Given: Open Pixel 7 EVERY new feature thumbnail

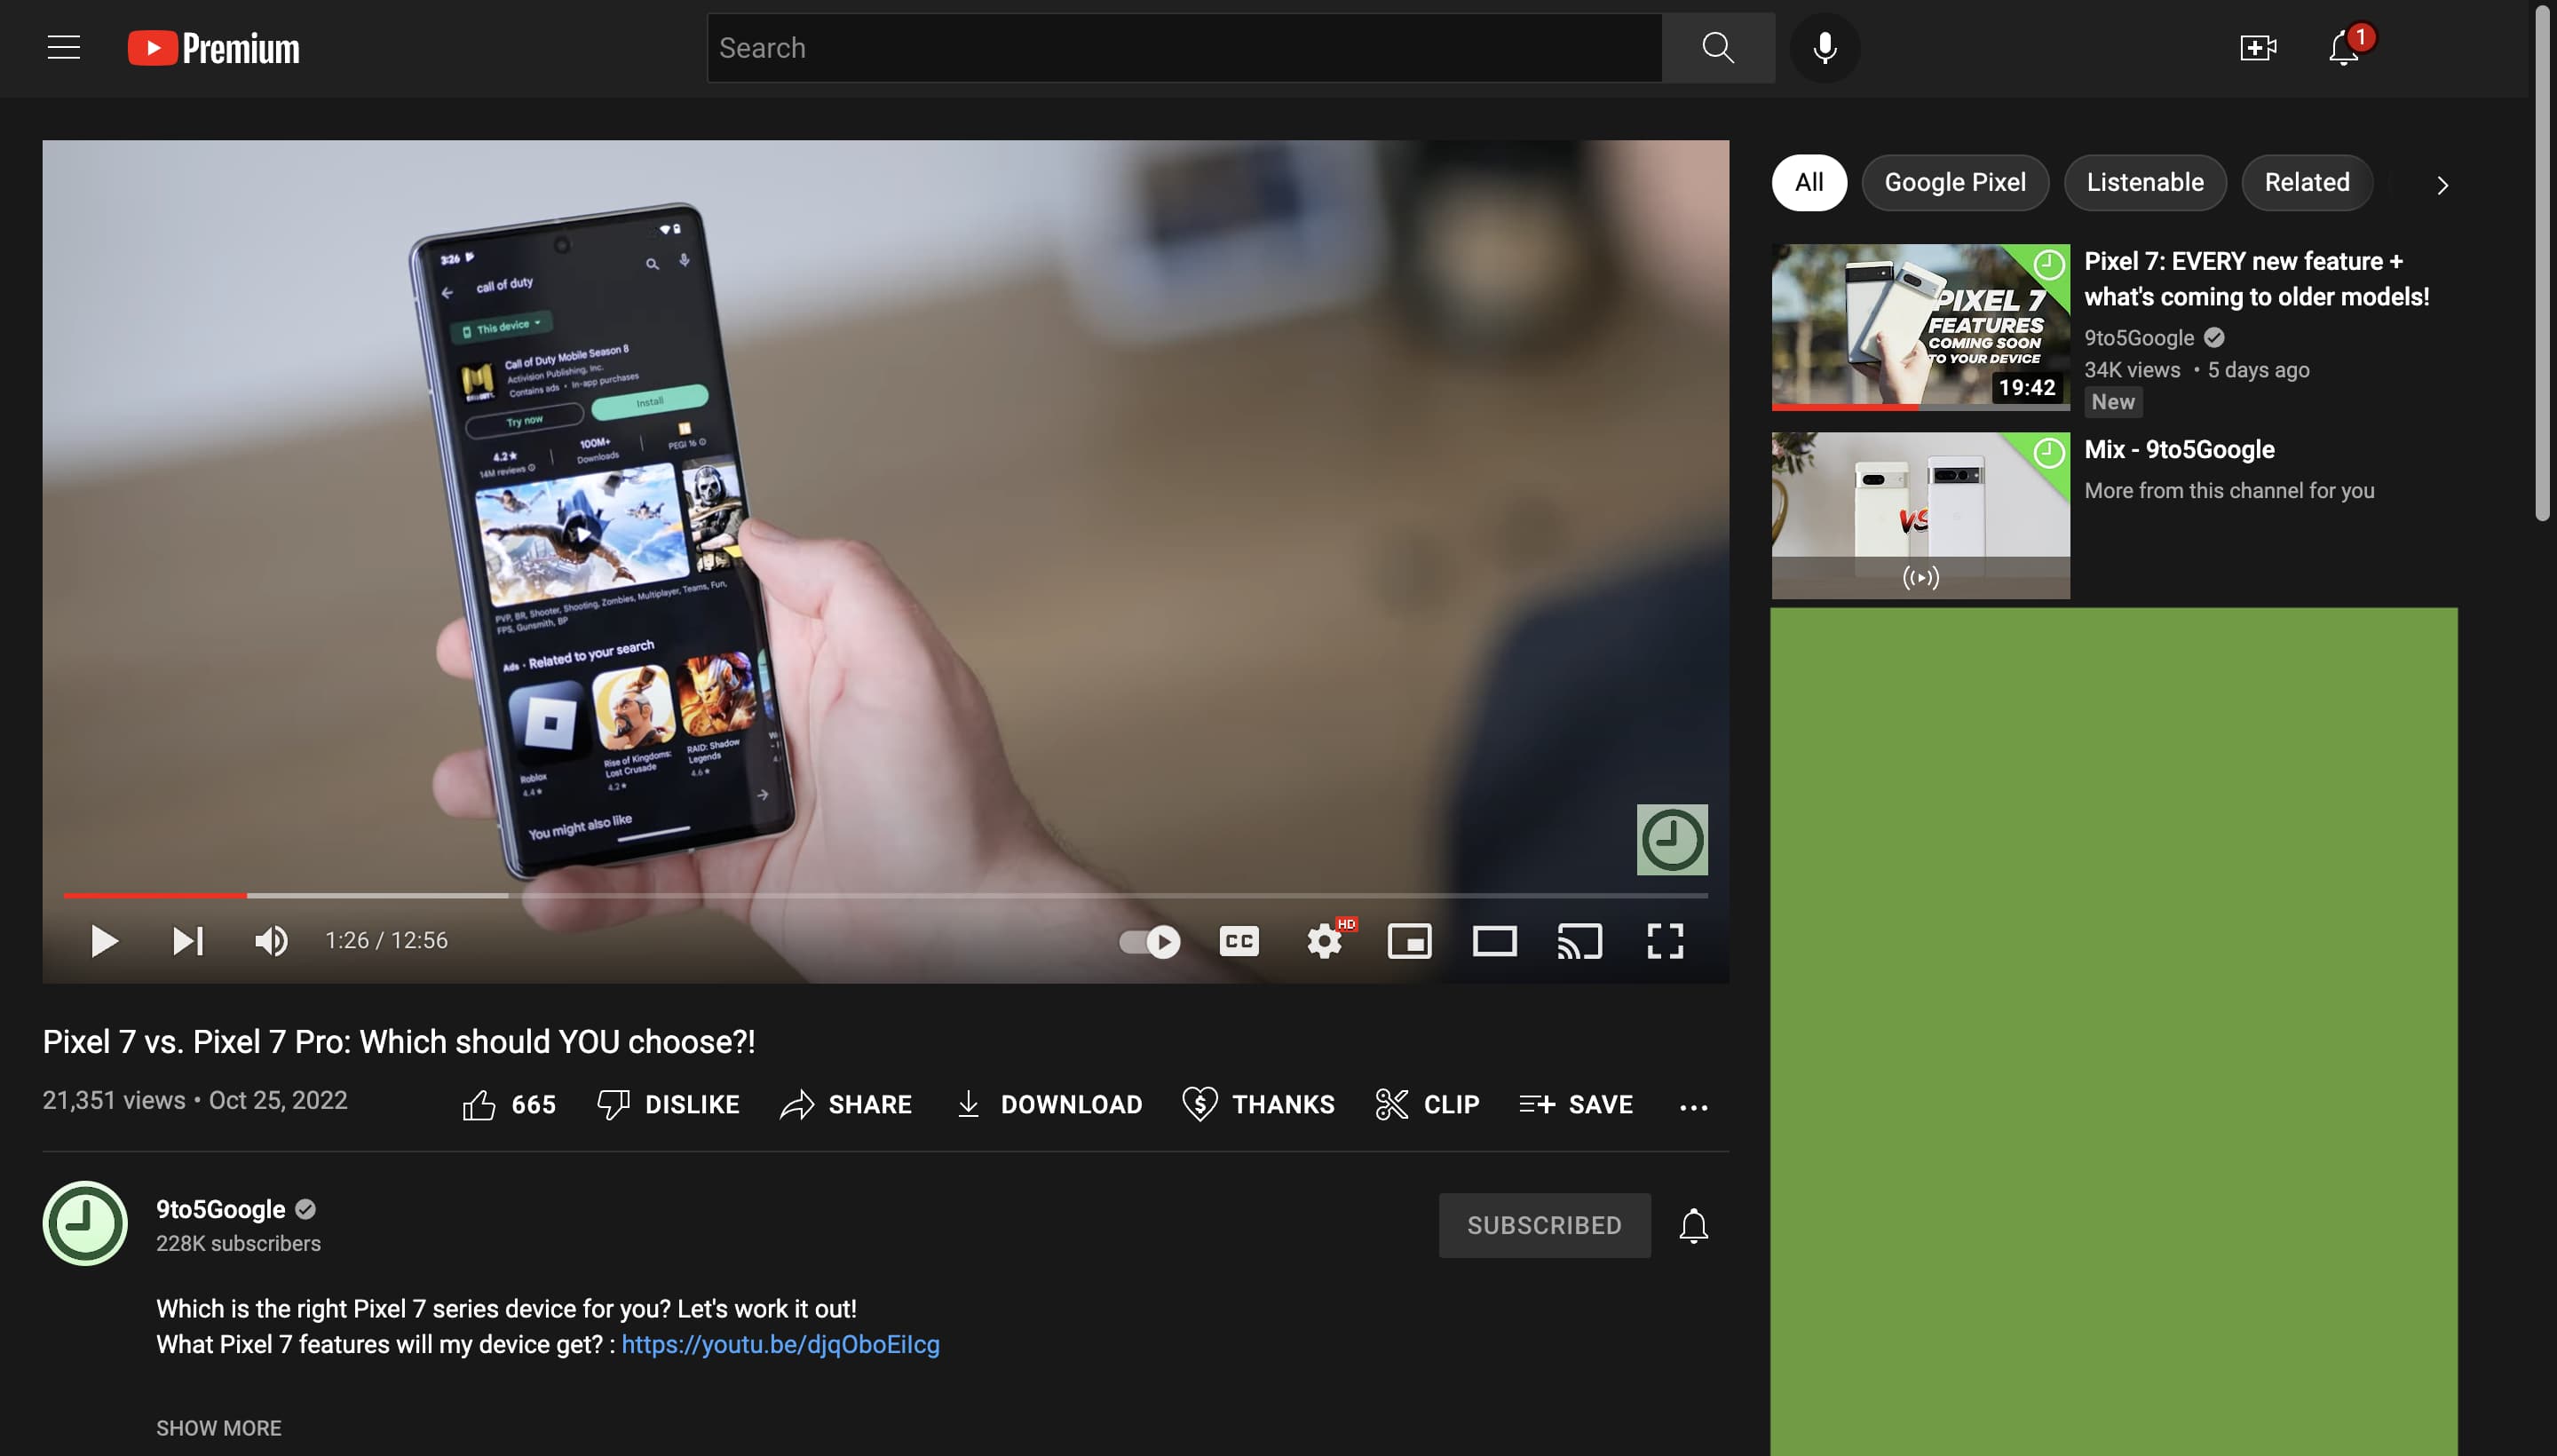Looking at the screenshot, I should point(1919,326).
